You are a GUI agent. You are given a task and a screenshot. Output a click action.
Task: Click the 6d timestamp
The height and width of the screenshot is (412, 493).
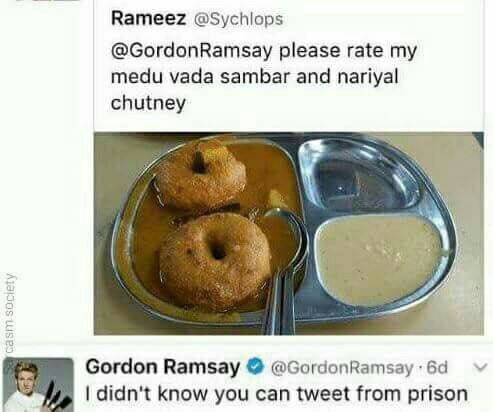point(437,367)
